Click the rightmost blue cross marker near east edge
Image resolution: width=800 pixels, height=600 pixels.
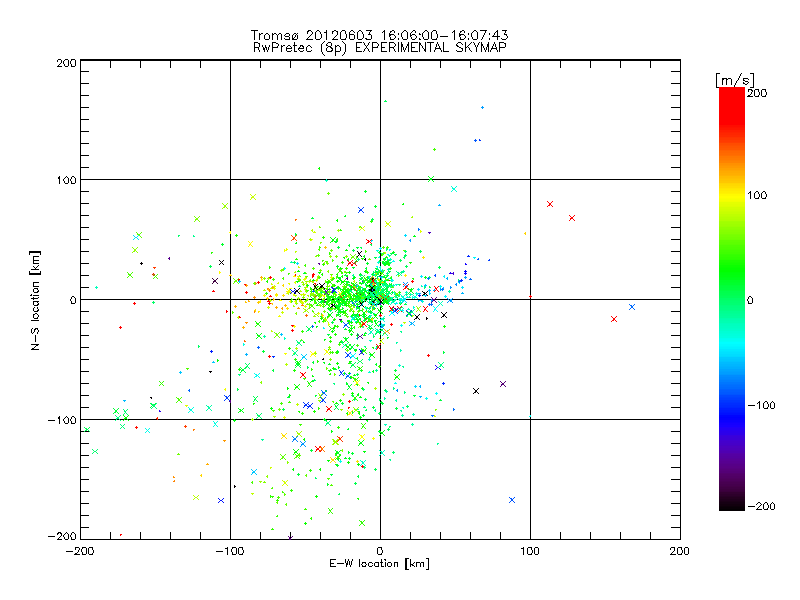632,307
